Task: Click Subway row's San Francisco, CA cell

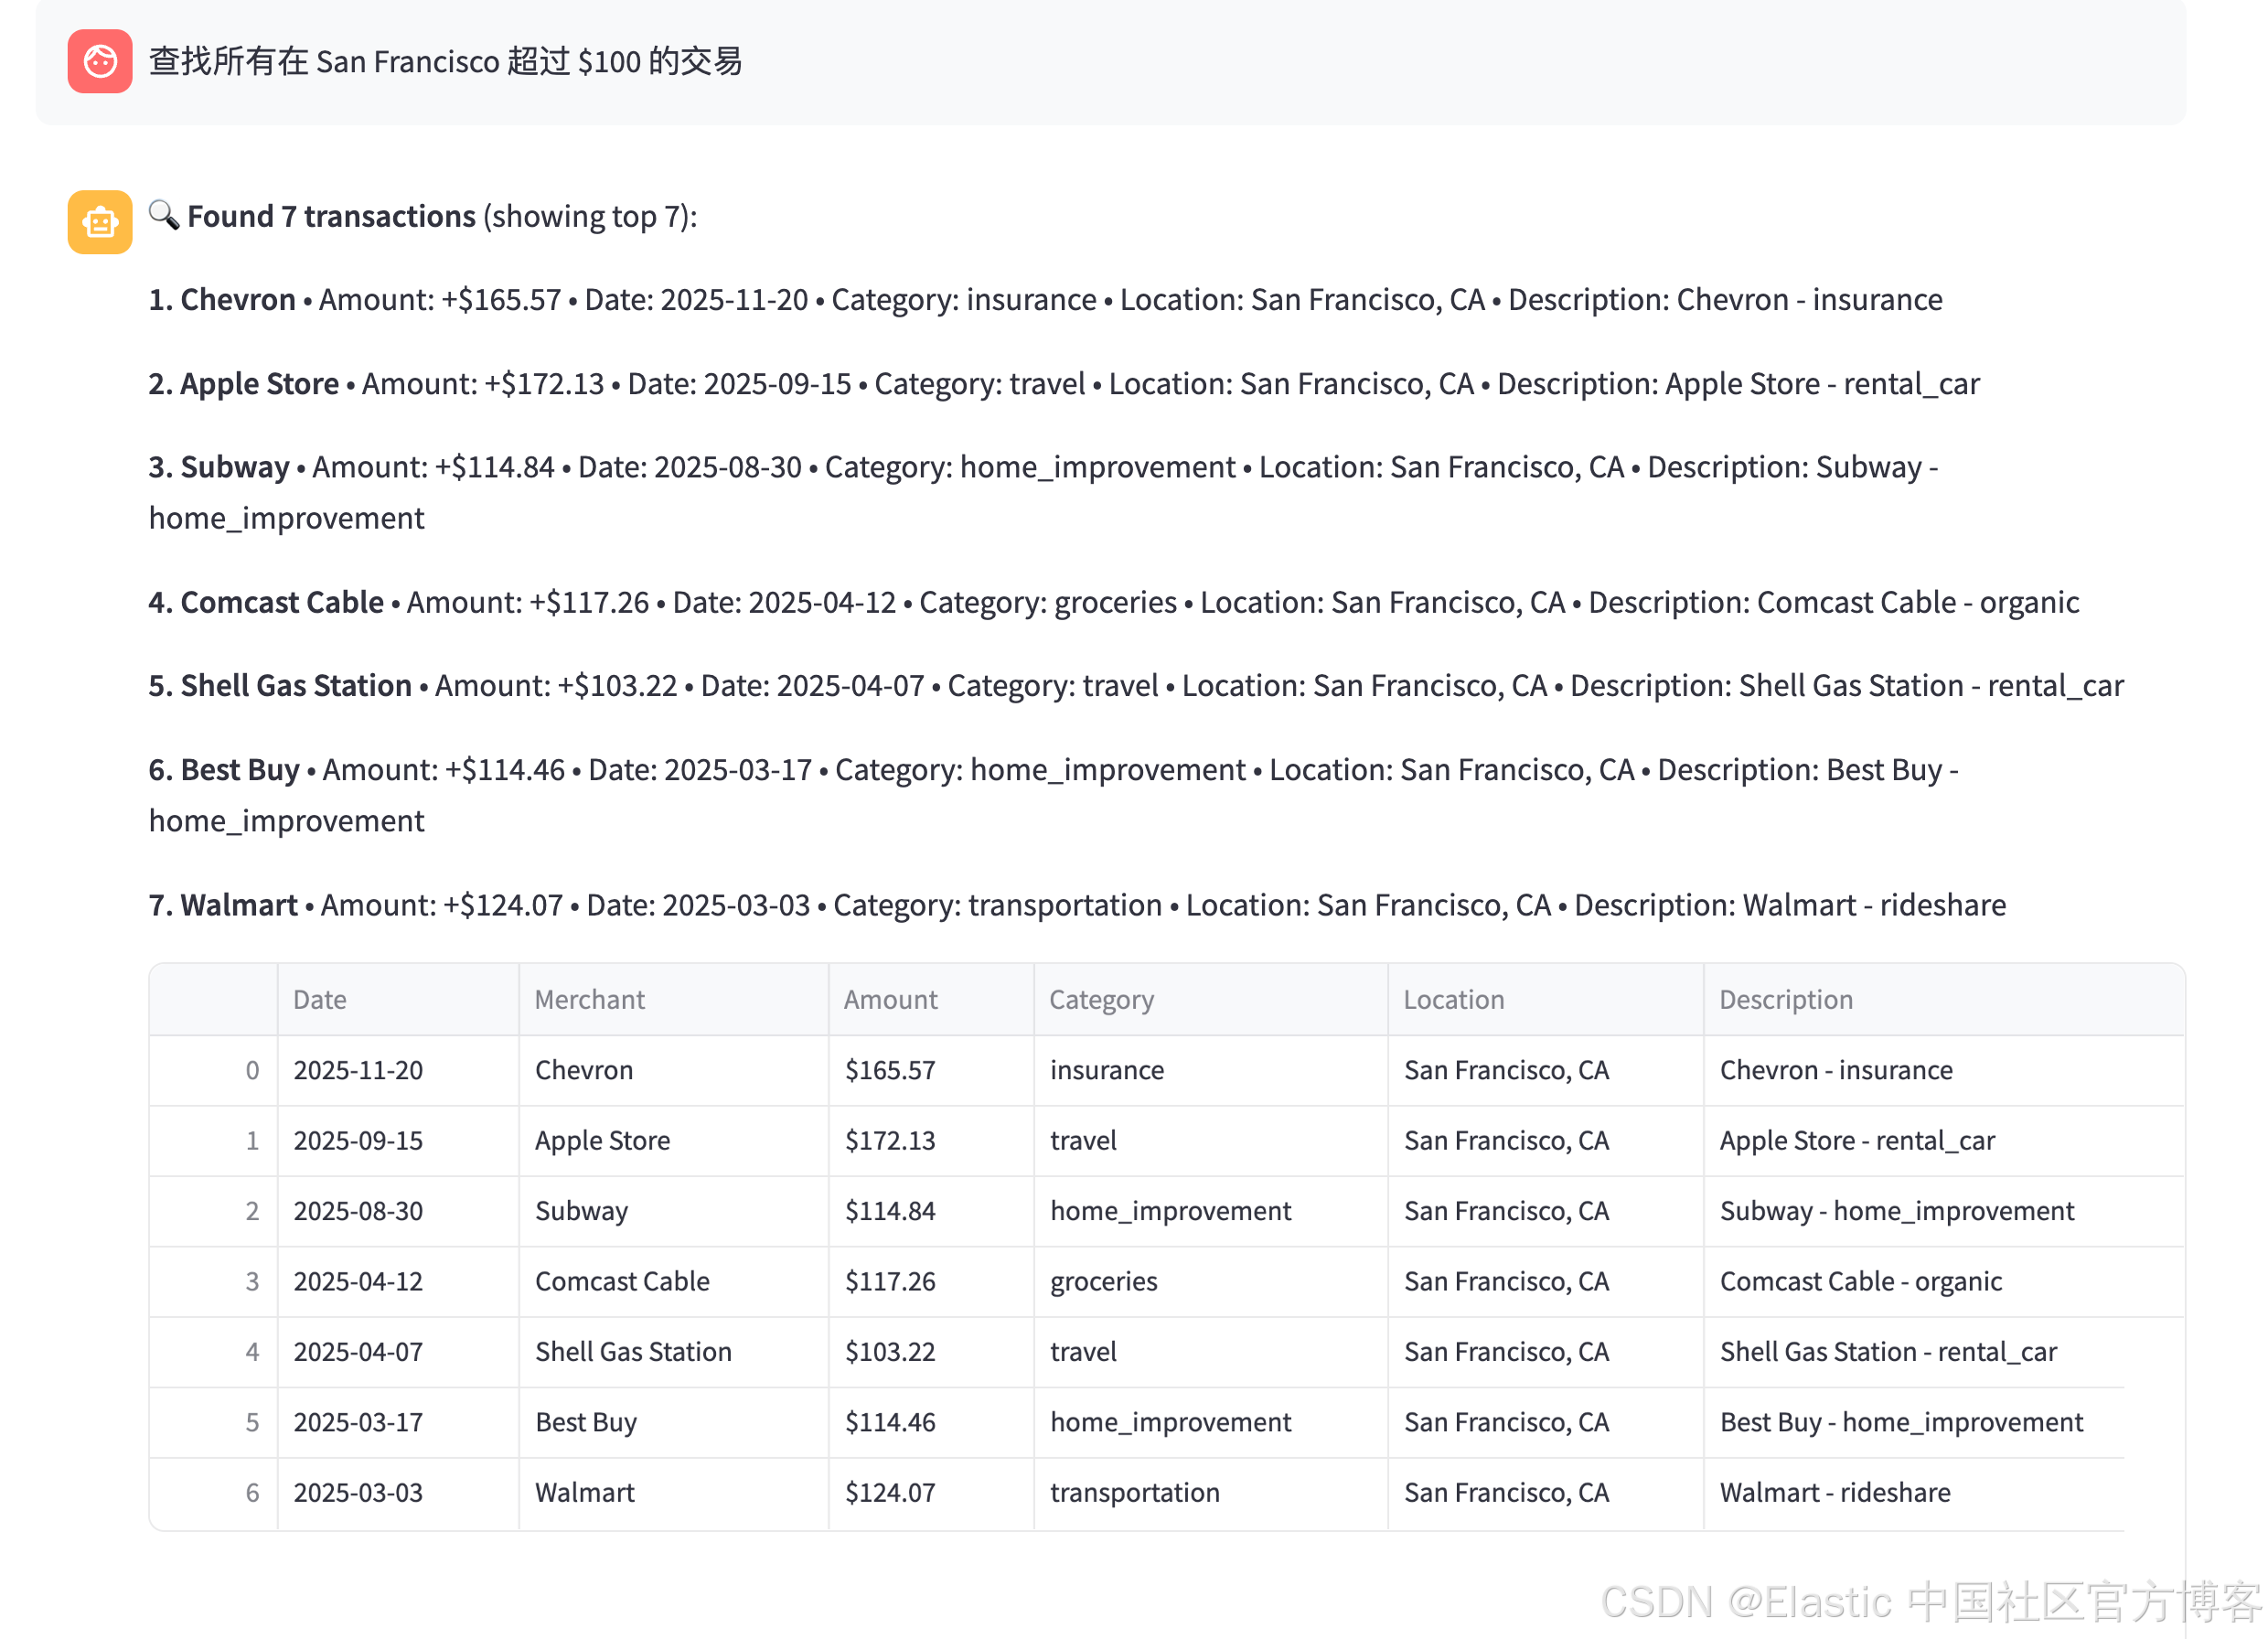Action: (x=1546, y=1212)
